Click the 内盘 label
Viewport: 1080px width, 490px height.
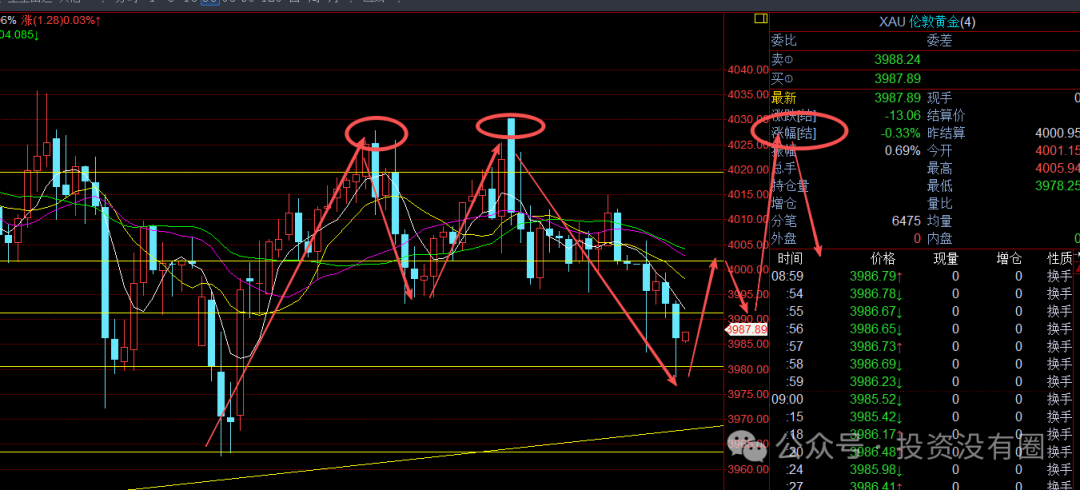[939, 239]
